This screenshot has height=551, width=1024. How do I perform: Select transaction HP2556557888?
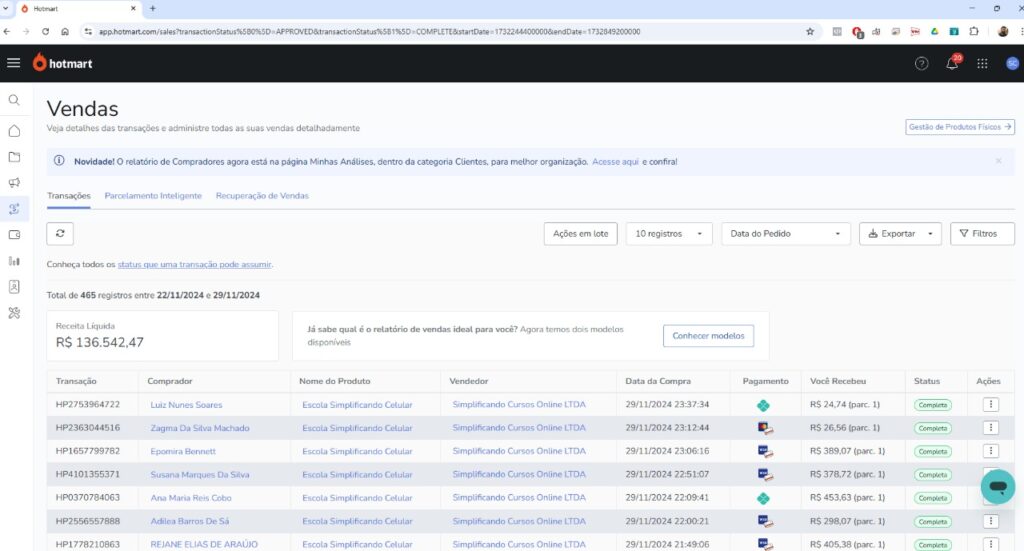coord(88,521)
